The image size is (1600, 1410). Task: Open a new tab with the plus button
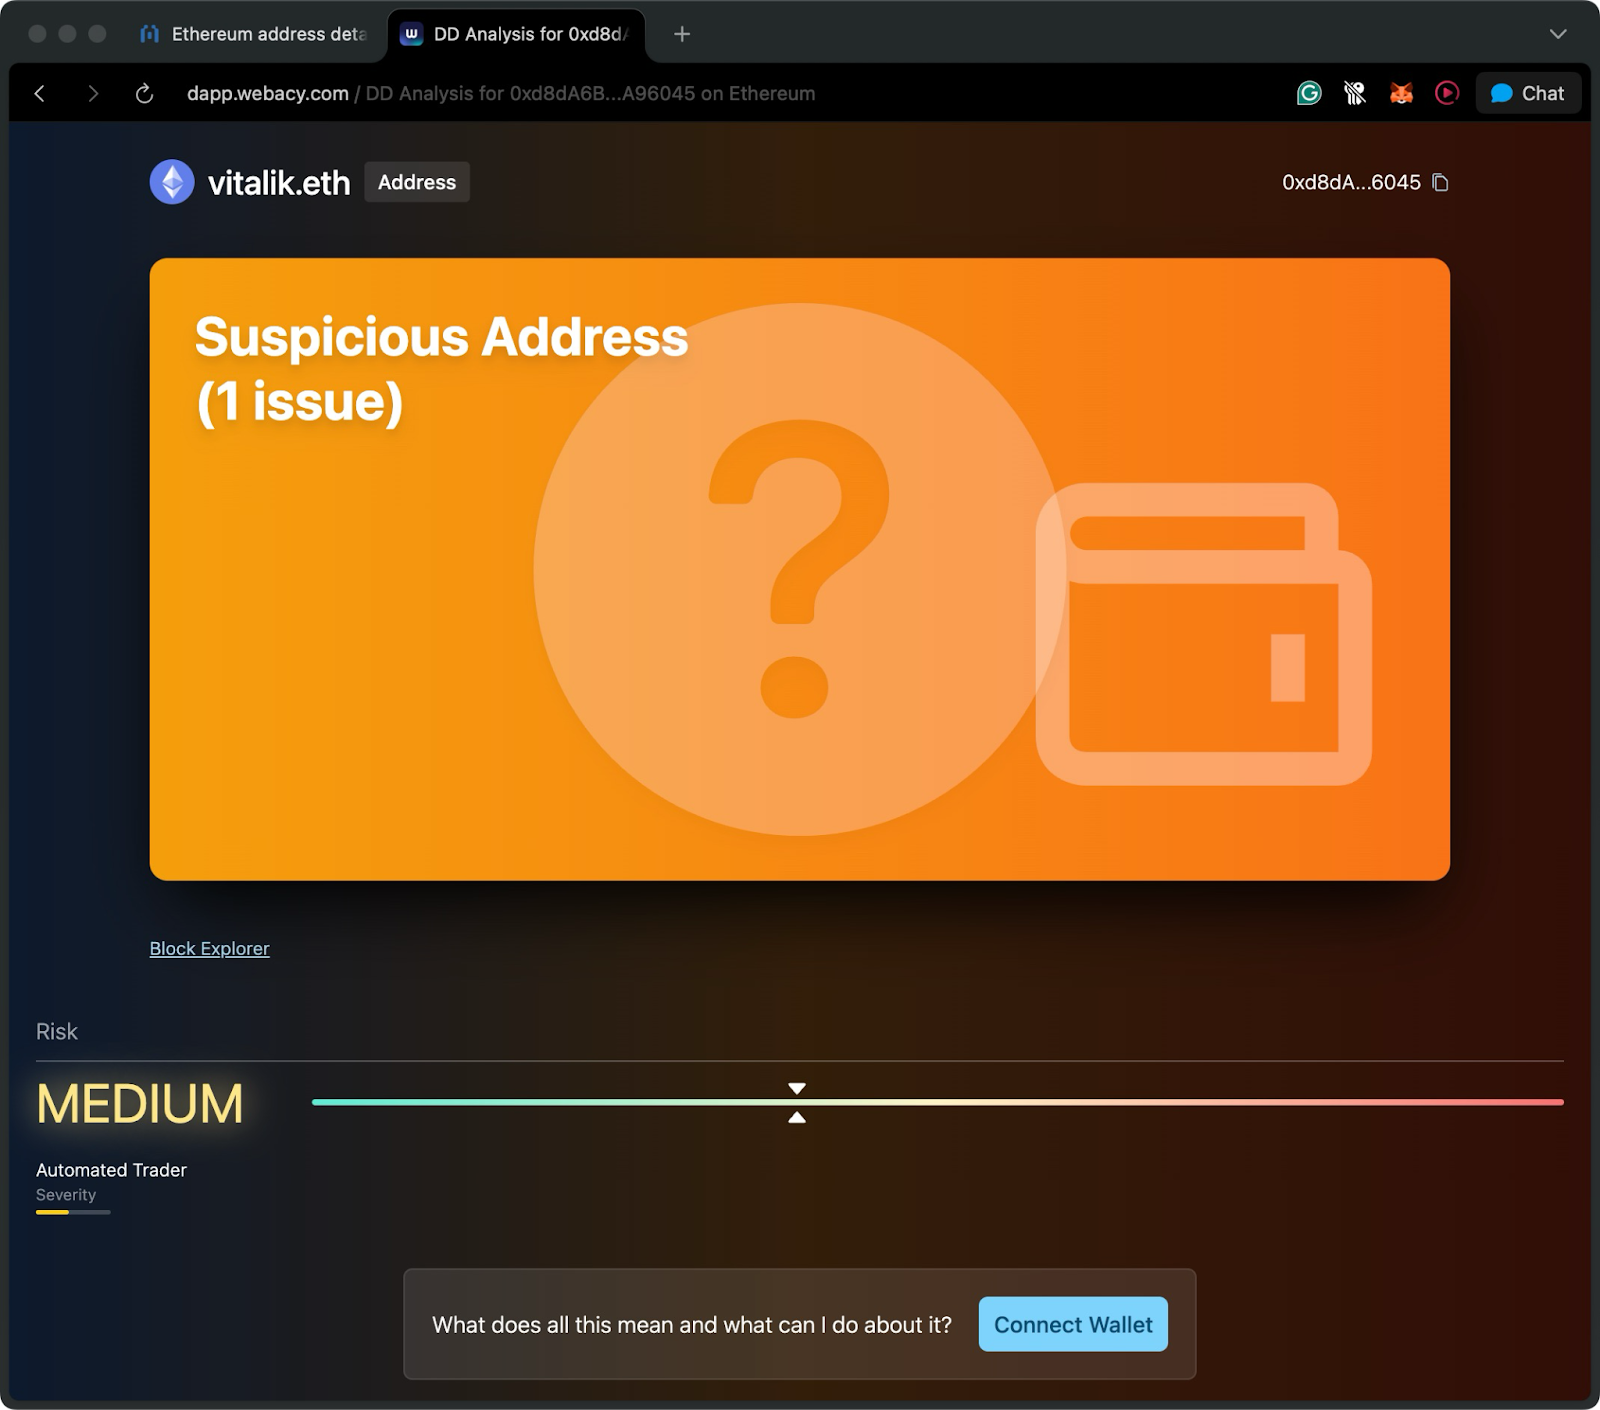tap(681, 34)
